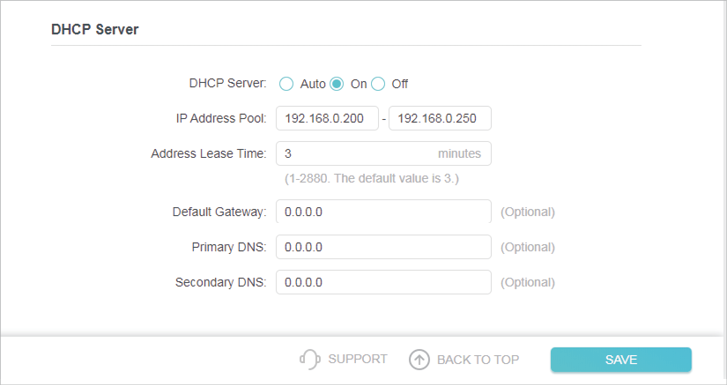Viewport: 727px width, 385px height.
Task: Click the Address Lease Time field
Action: 383,154
